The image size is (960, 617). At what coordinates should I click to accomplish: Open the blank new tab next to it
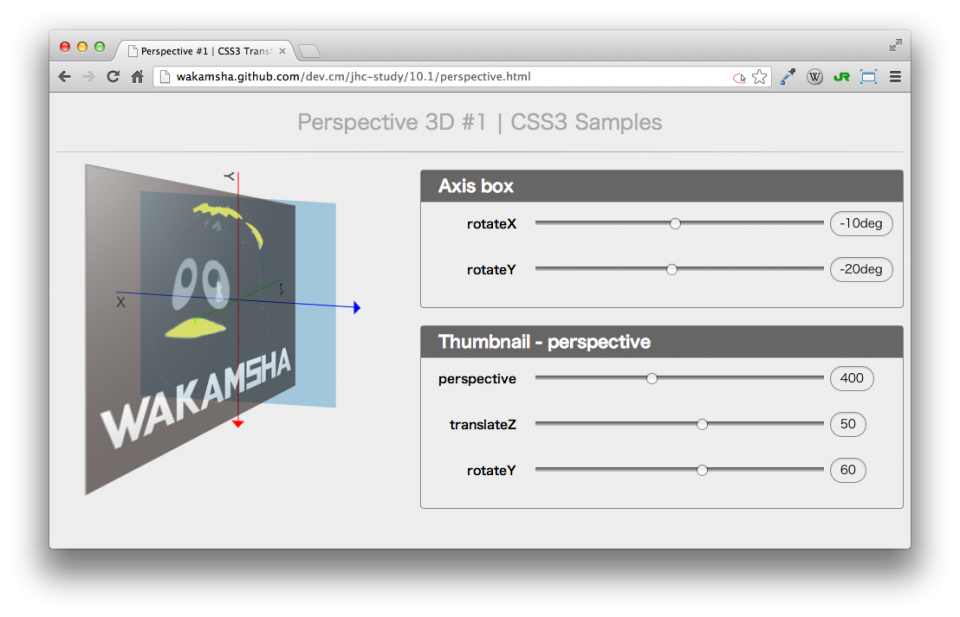pyautogui.click(x=310, y=50)
